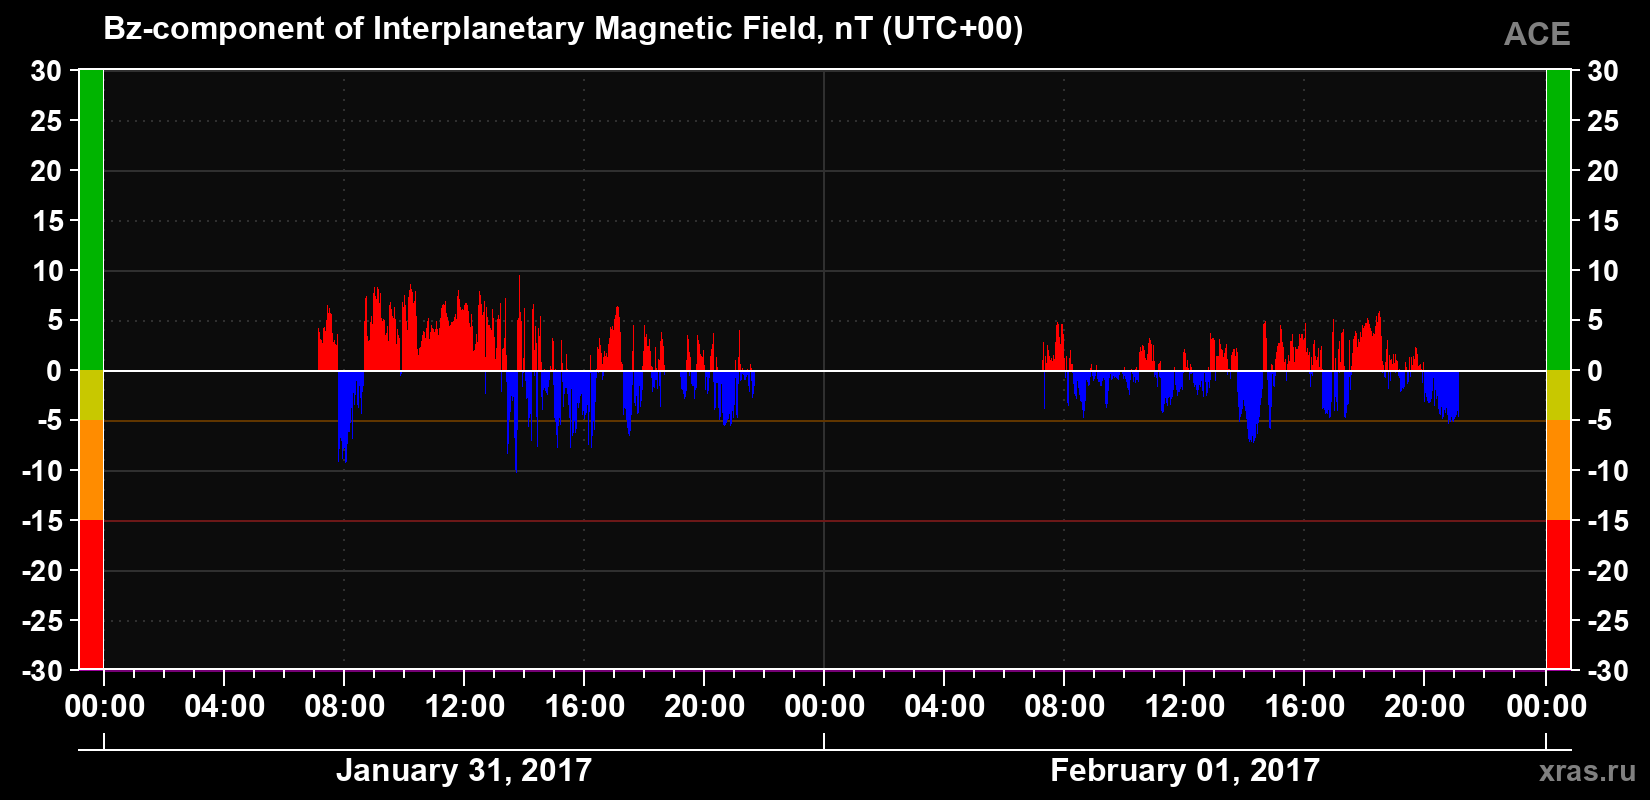Click the '-30' label on the left axis
Viewport: 1650px width, 800px height.
[42, 670]
